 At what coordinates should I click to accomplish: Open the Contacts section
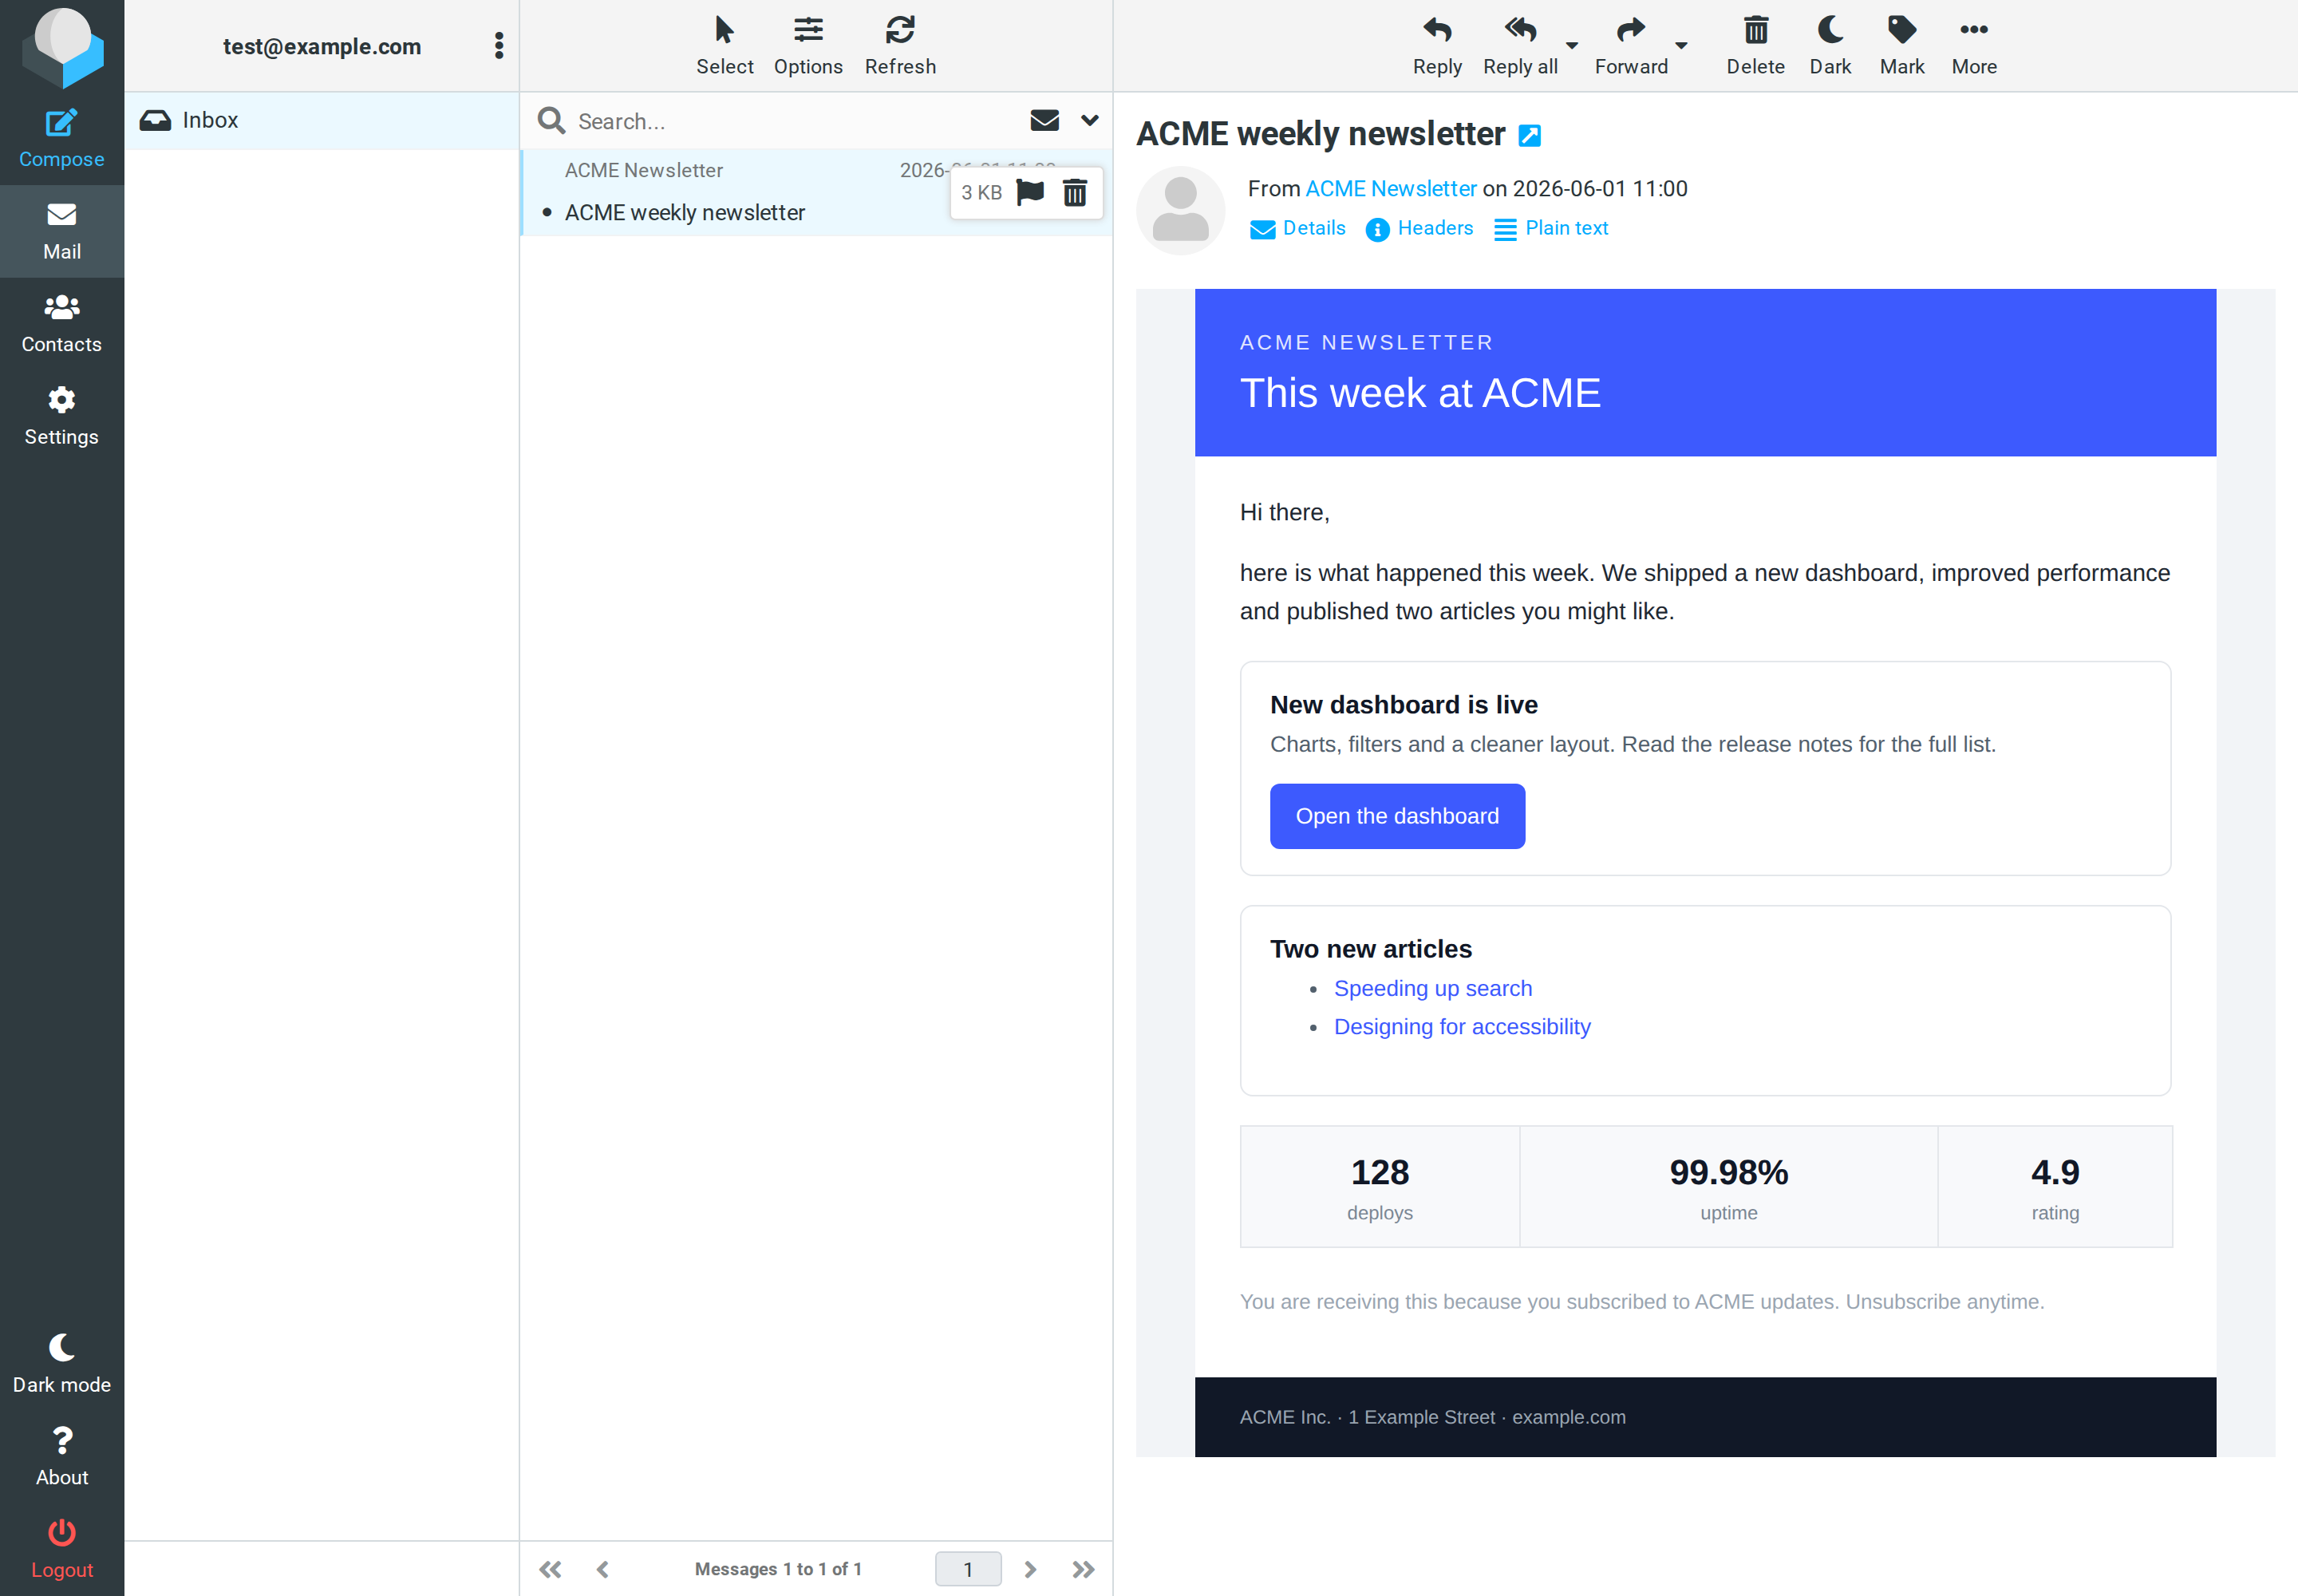coord(61,324)
